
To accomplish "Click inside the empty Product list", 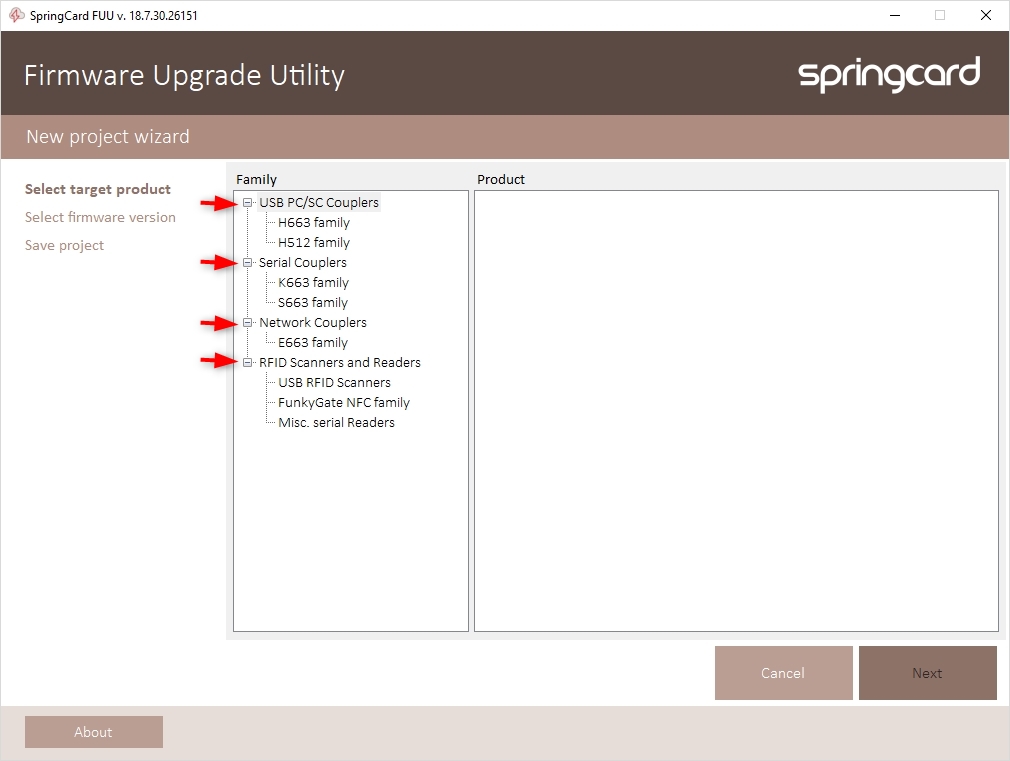I will click(x=736, y=410).
